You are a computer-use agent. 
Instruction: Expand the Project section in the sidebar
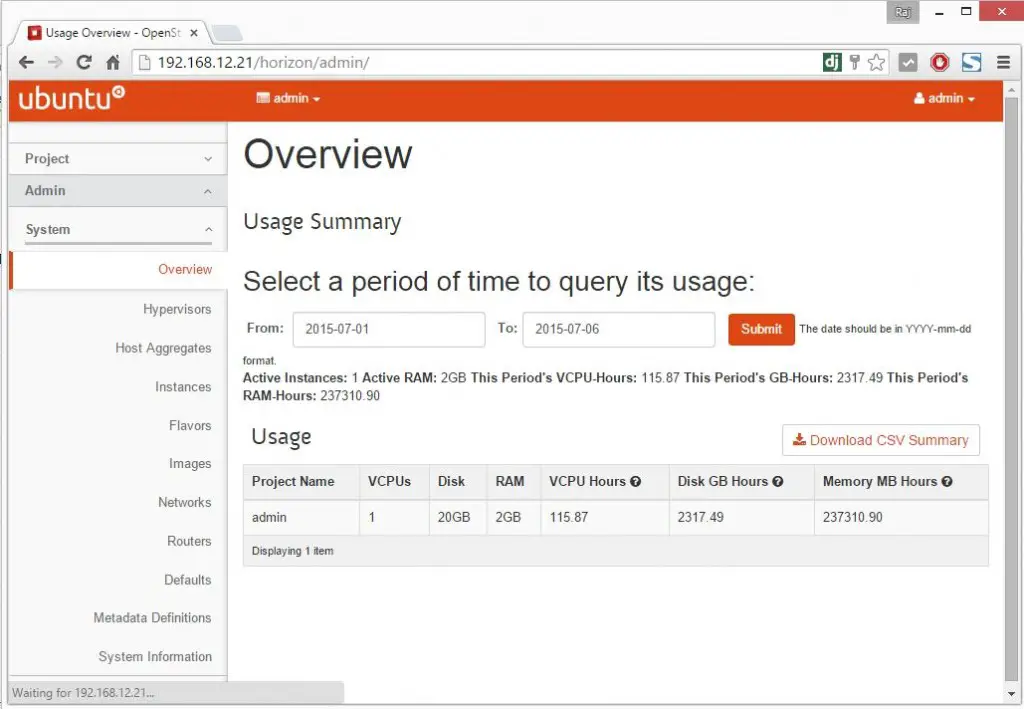coord(116,158)
